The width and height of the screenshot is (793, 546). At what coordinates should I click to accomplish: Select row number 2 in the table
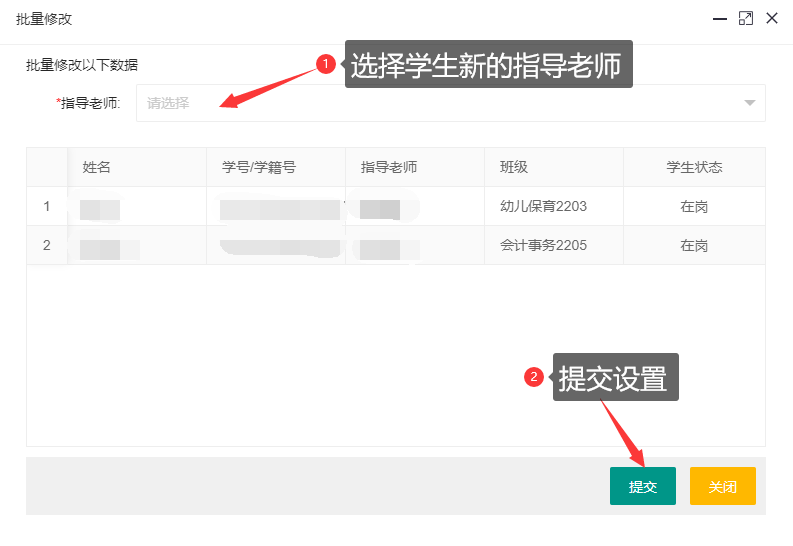point(46,245)
